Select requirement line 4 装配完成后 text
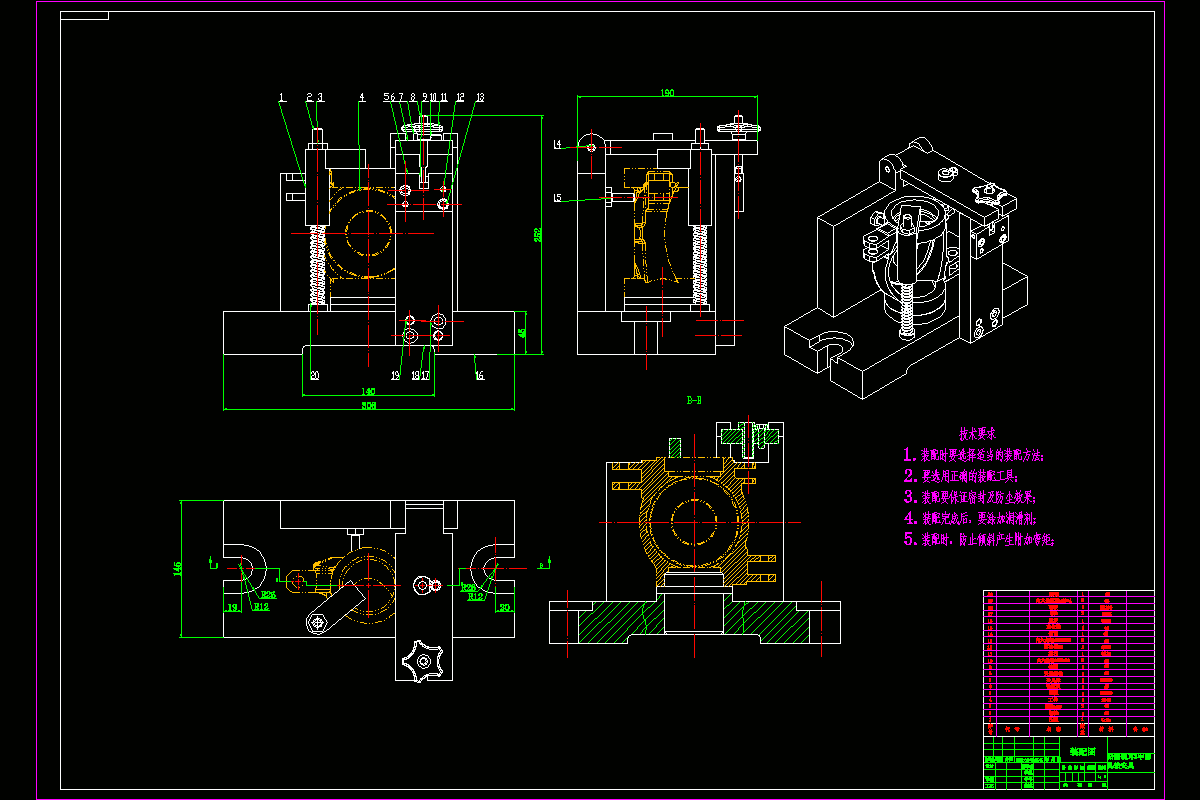The image size is (1200, 800). 972,518
